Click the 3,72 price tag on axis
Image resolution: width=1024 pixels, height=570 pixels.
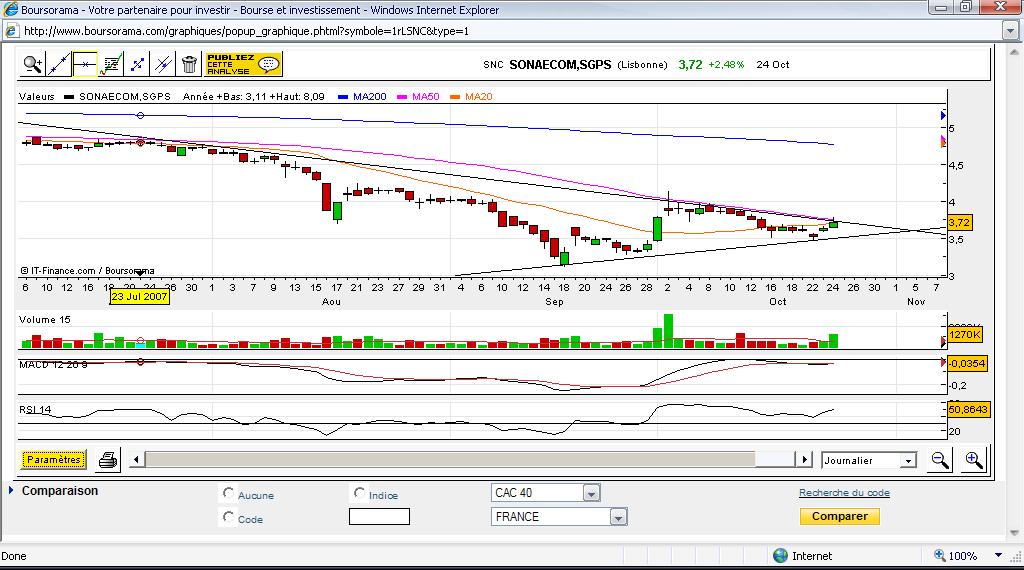[x=959, y=223]
